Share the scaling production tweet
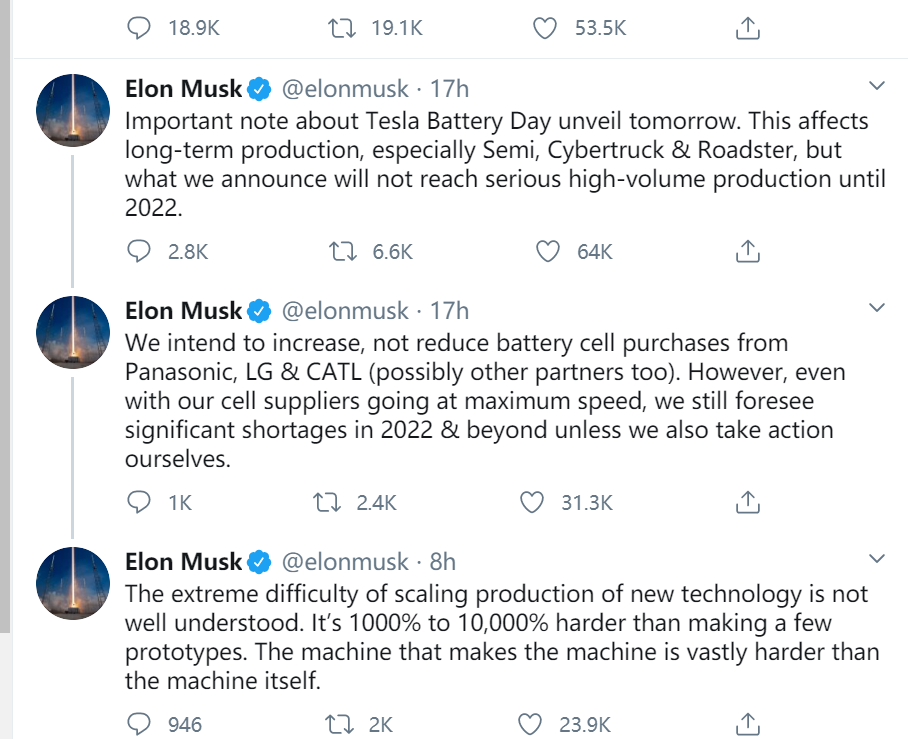This screenshot has width=908, height=739. [x=747, y=723]
